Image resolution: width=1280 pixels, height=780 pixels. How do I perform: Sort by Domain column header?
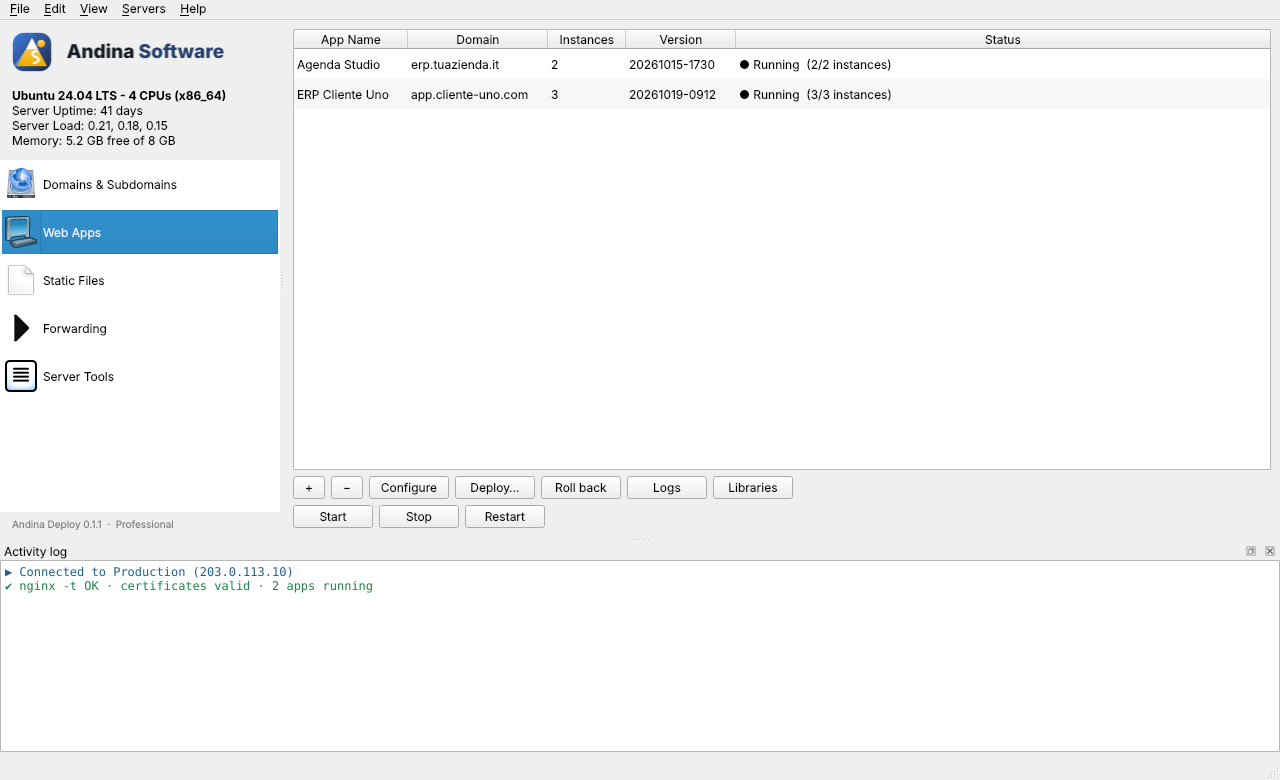point(478,40)
